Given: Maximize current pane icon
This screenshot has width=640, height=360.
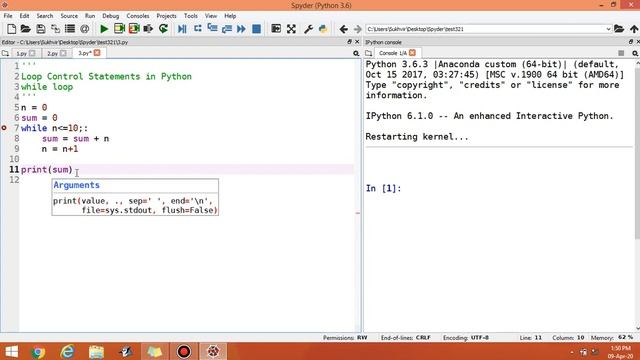Looking at the screenshot, I should [276, 29].
